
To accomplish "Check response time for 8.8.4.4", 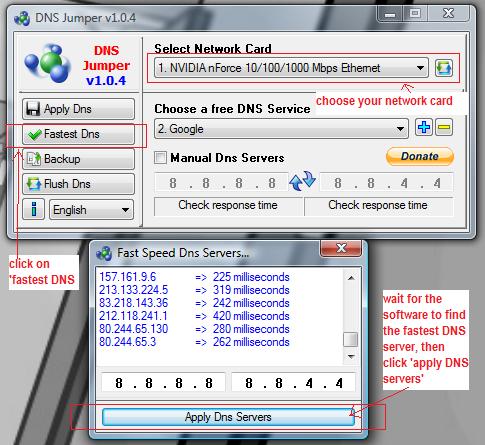I will pos(378,206).
